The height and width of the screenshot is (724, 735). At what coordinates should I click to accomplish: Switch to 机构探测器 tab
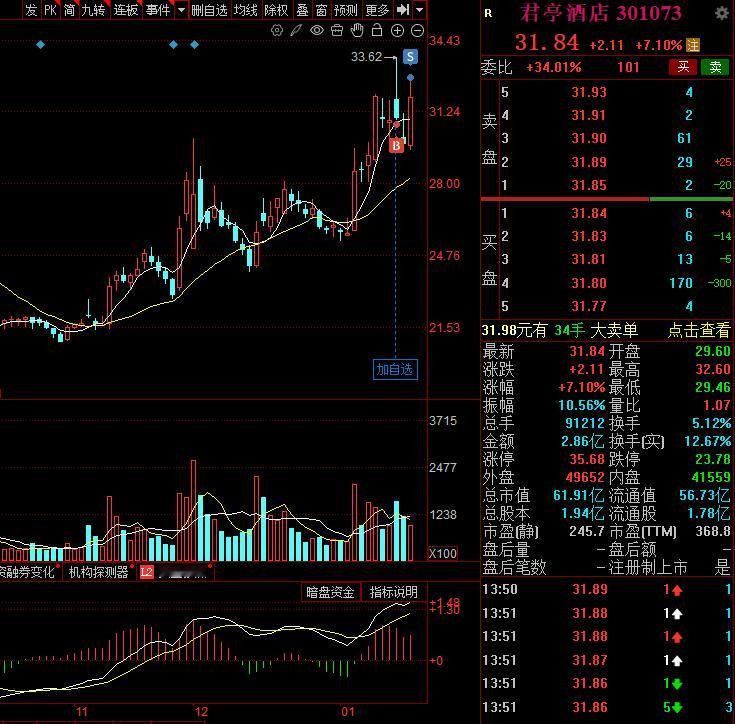(98, 572)
